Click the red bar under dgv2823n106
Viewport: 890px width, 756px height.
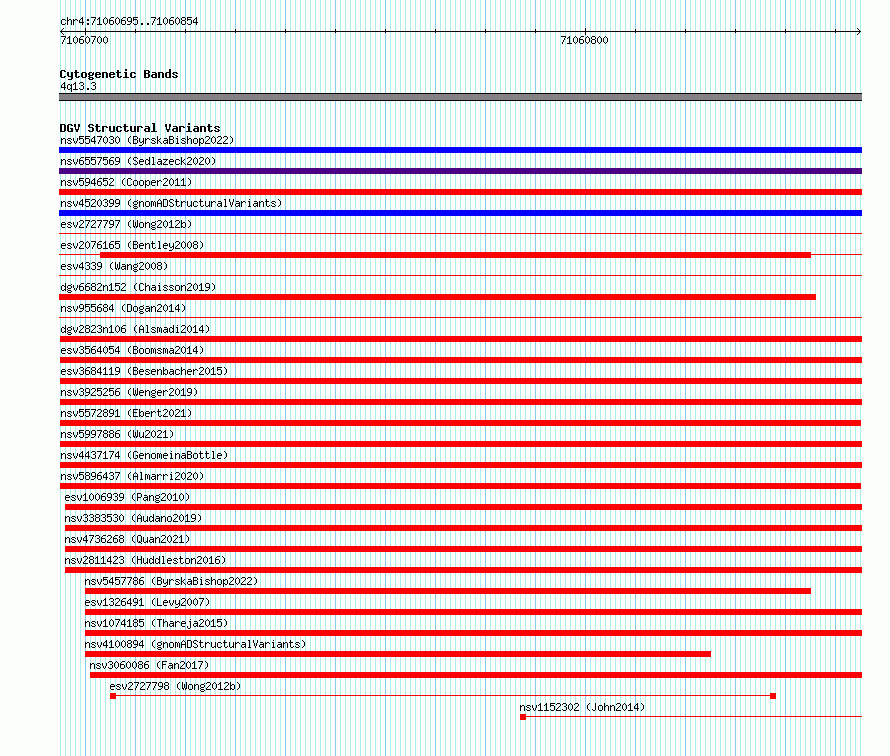(x=460, y=339)
